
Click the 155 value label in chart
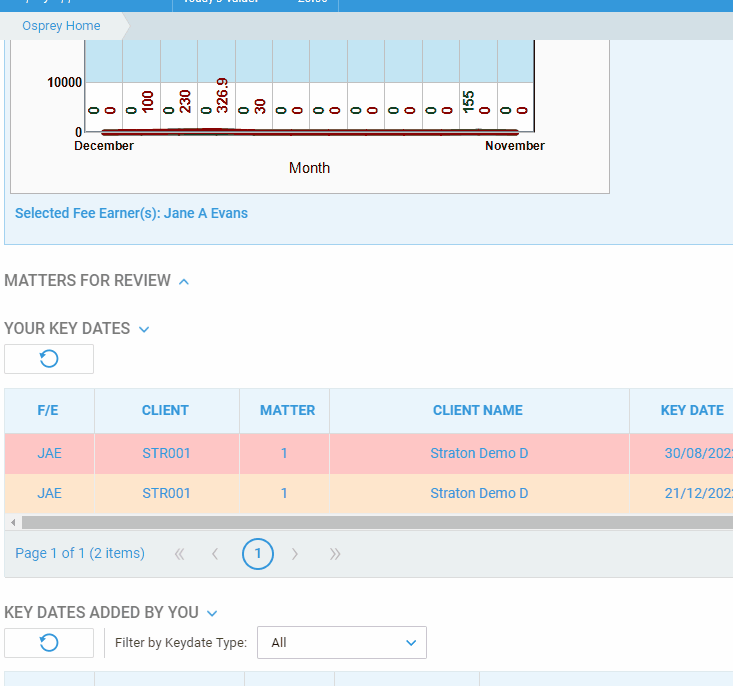(468, 101)
